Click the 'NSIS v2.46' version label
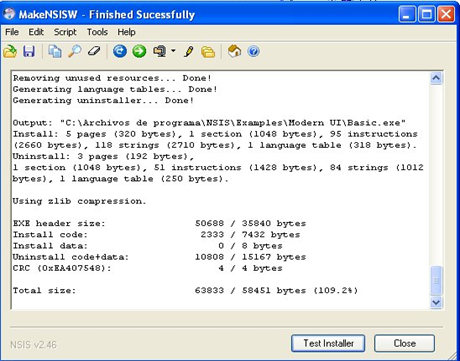460x361 pixels. (33, 344)
